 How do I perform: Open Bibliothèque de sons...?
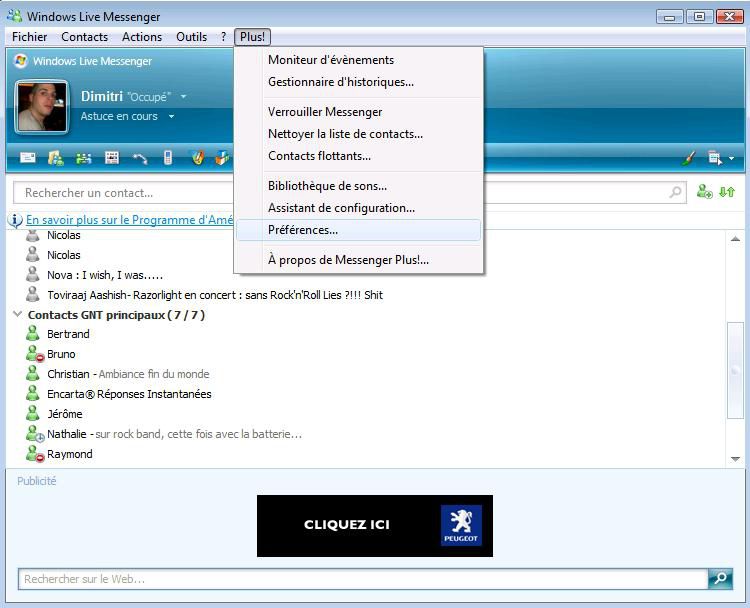pos(359,186)
